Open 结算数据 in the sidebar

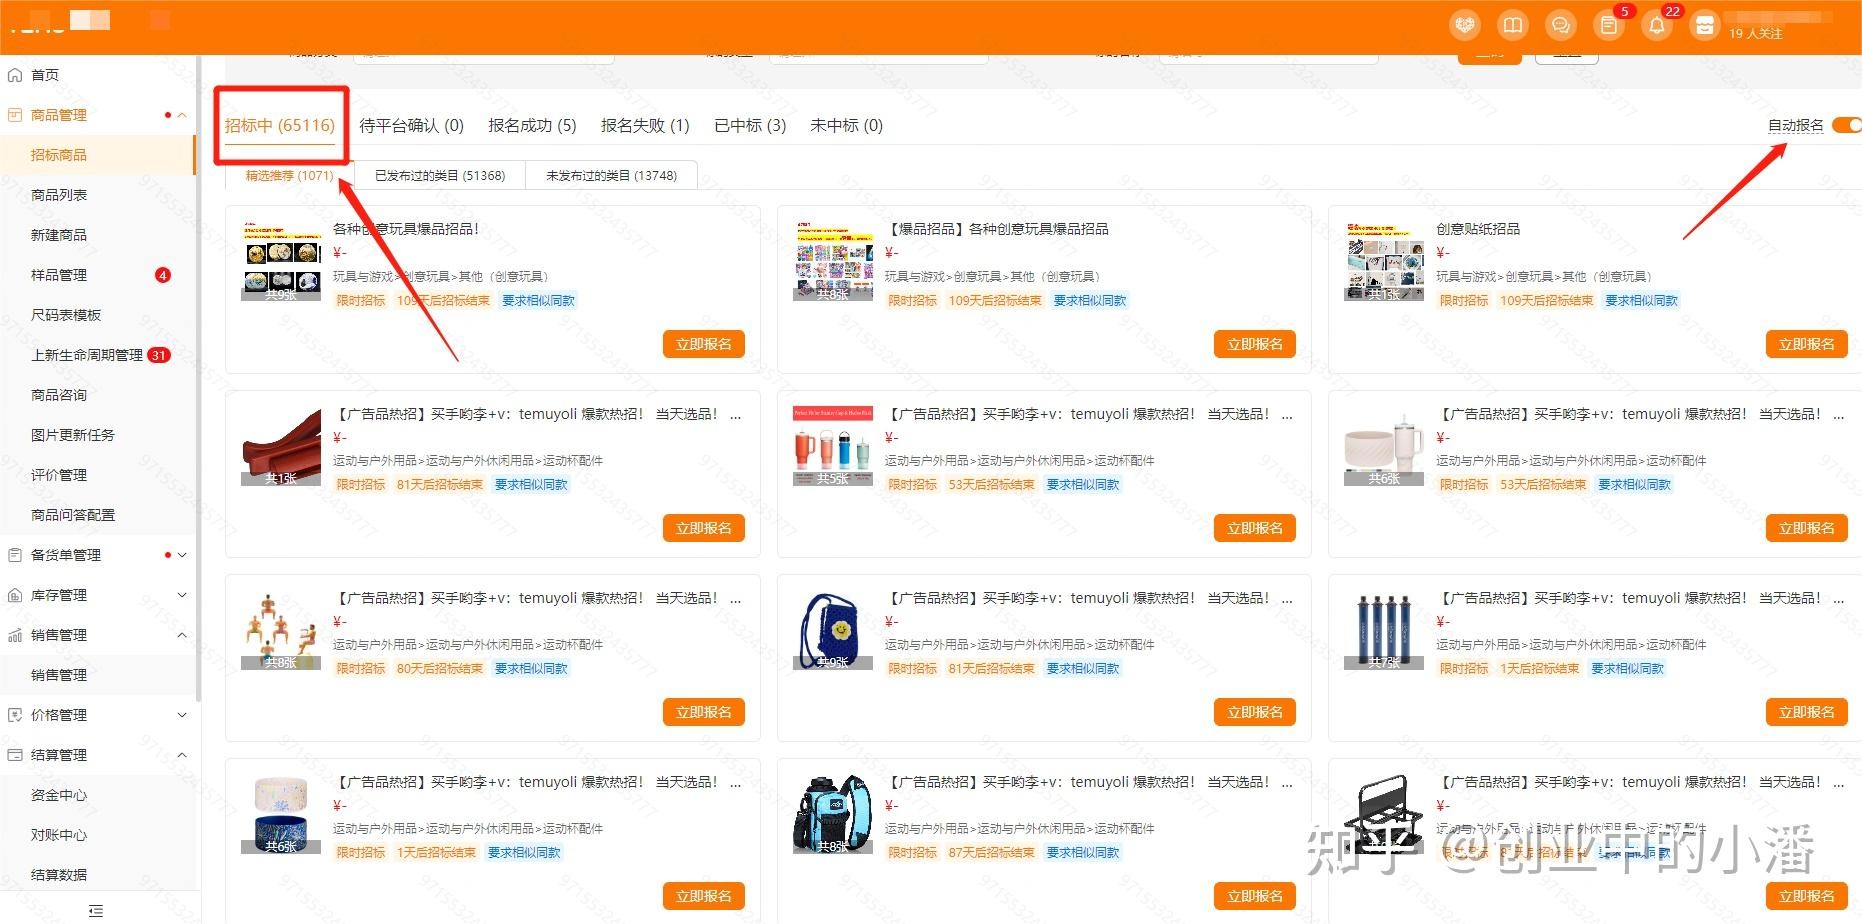[59, 875]
